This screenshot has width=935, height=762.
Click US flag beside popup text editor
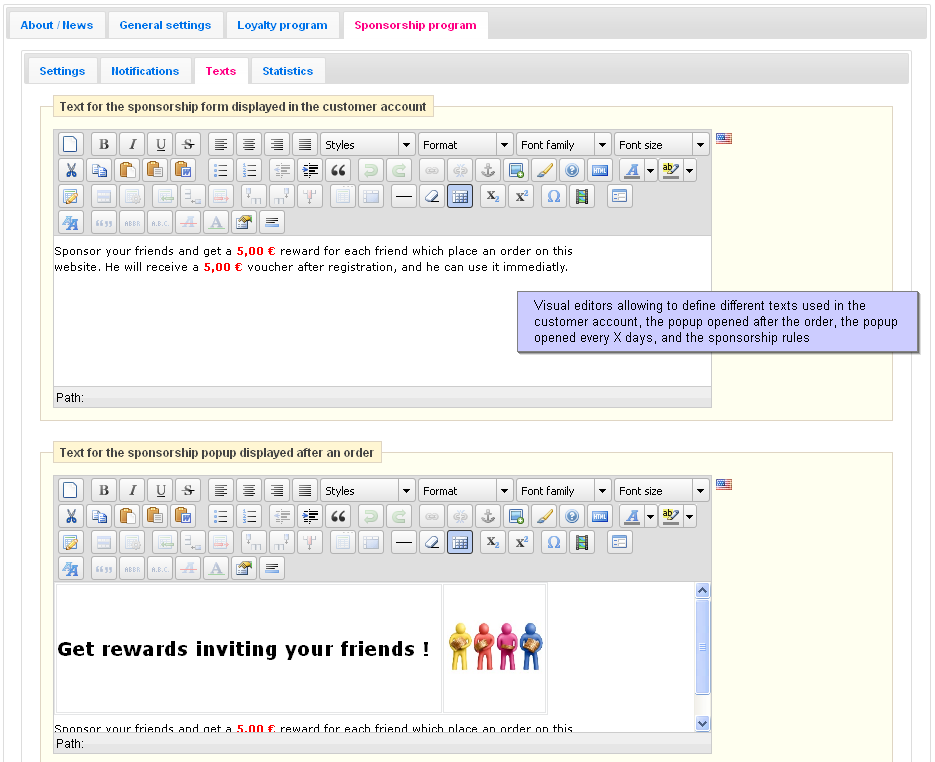[x=724, y=484]
